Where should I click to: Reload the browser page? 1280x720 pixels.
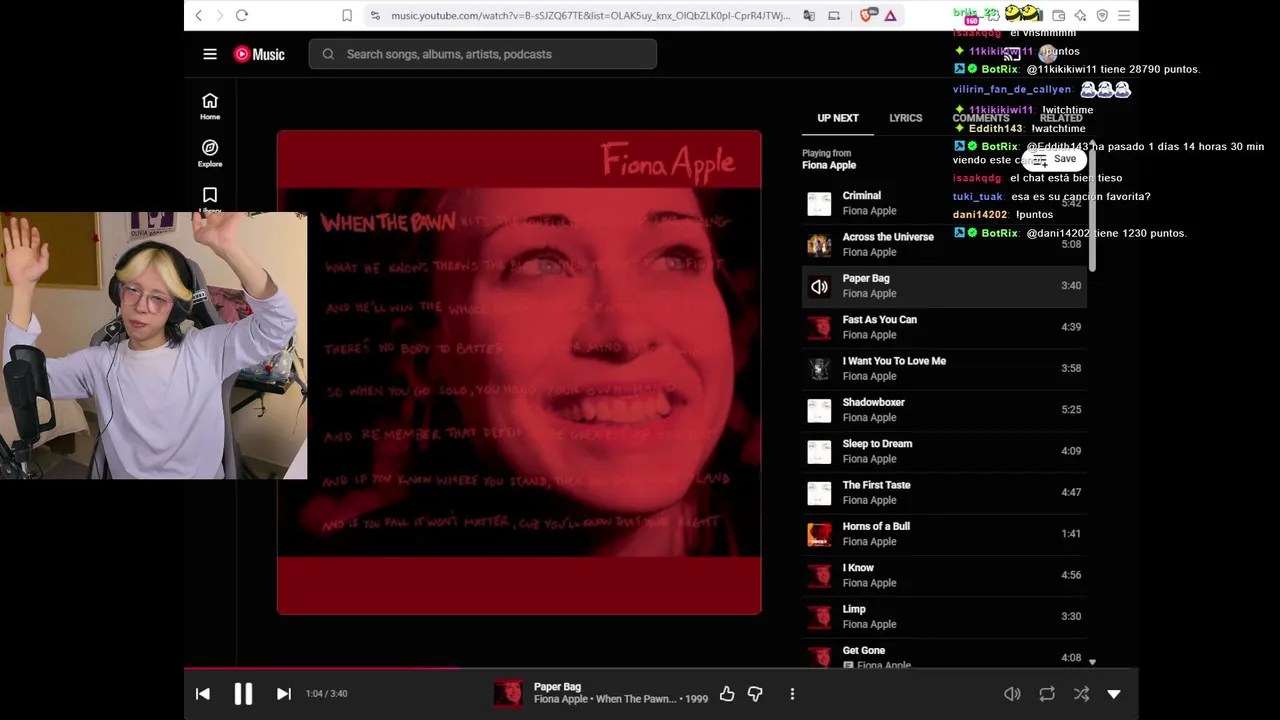pyautogui.click(x=242, y=15)
